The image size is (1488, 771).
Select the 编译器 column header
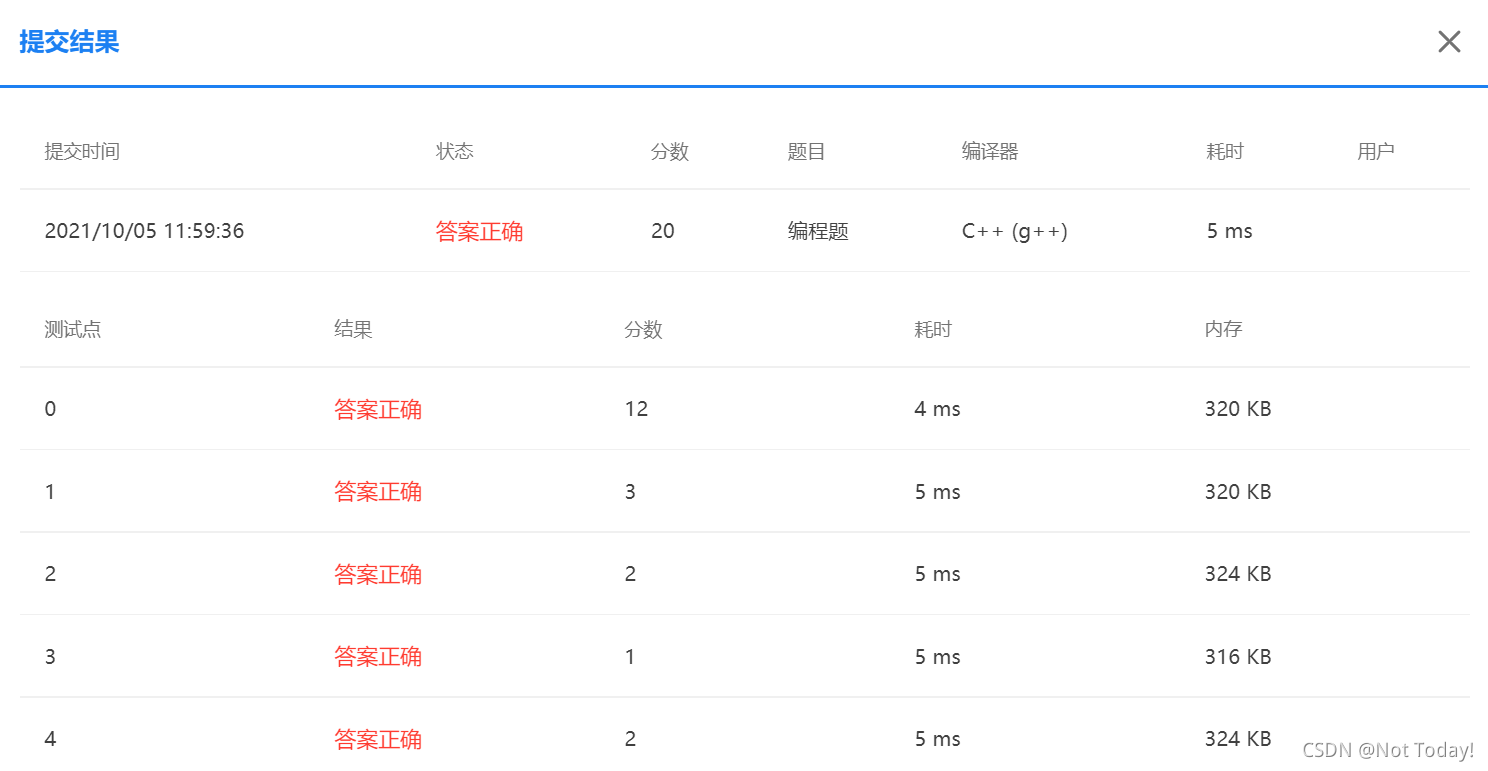coord(988,151)
